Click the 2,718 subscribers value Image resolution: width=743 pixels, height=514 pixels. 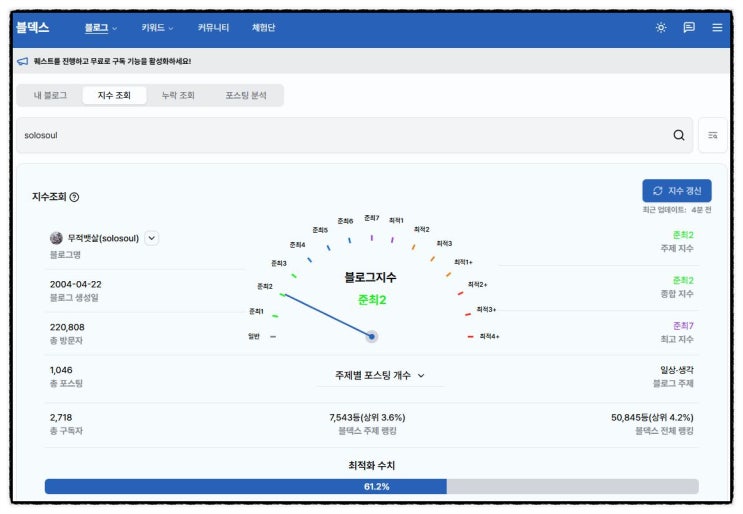[61, 417]
